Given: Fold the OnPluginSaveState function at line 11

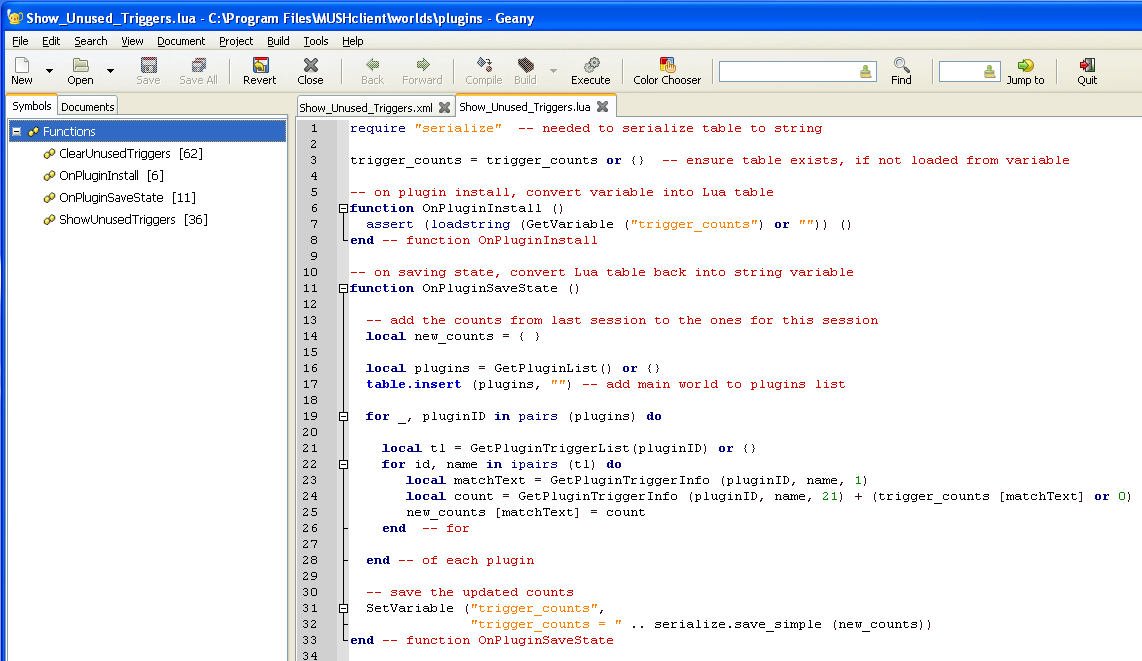Looking at the screenshot, I should coord(343,288).
